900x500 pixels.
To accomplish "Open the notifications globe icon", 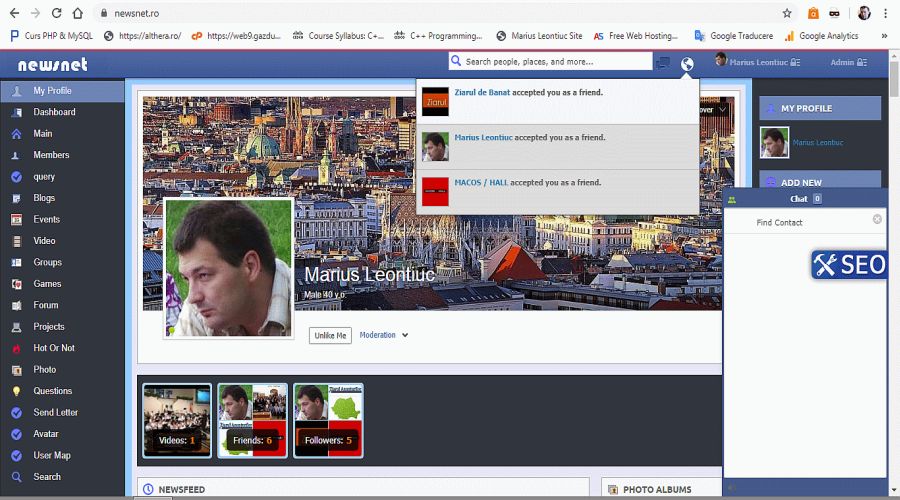I will 687,63.
